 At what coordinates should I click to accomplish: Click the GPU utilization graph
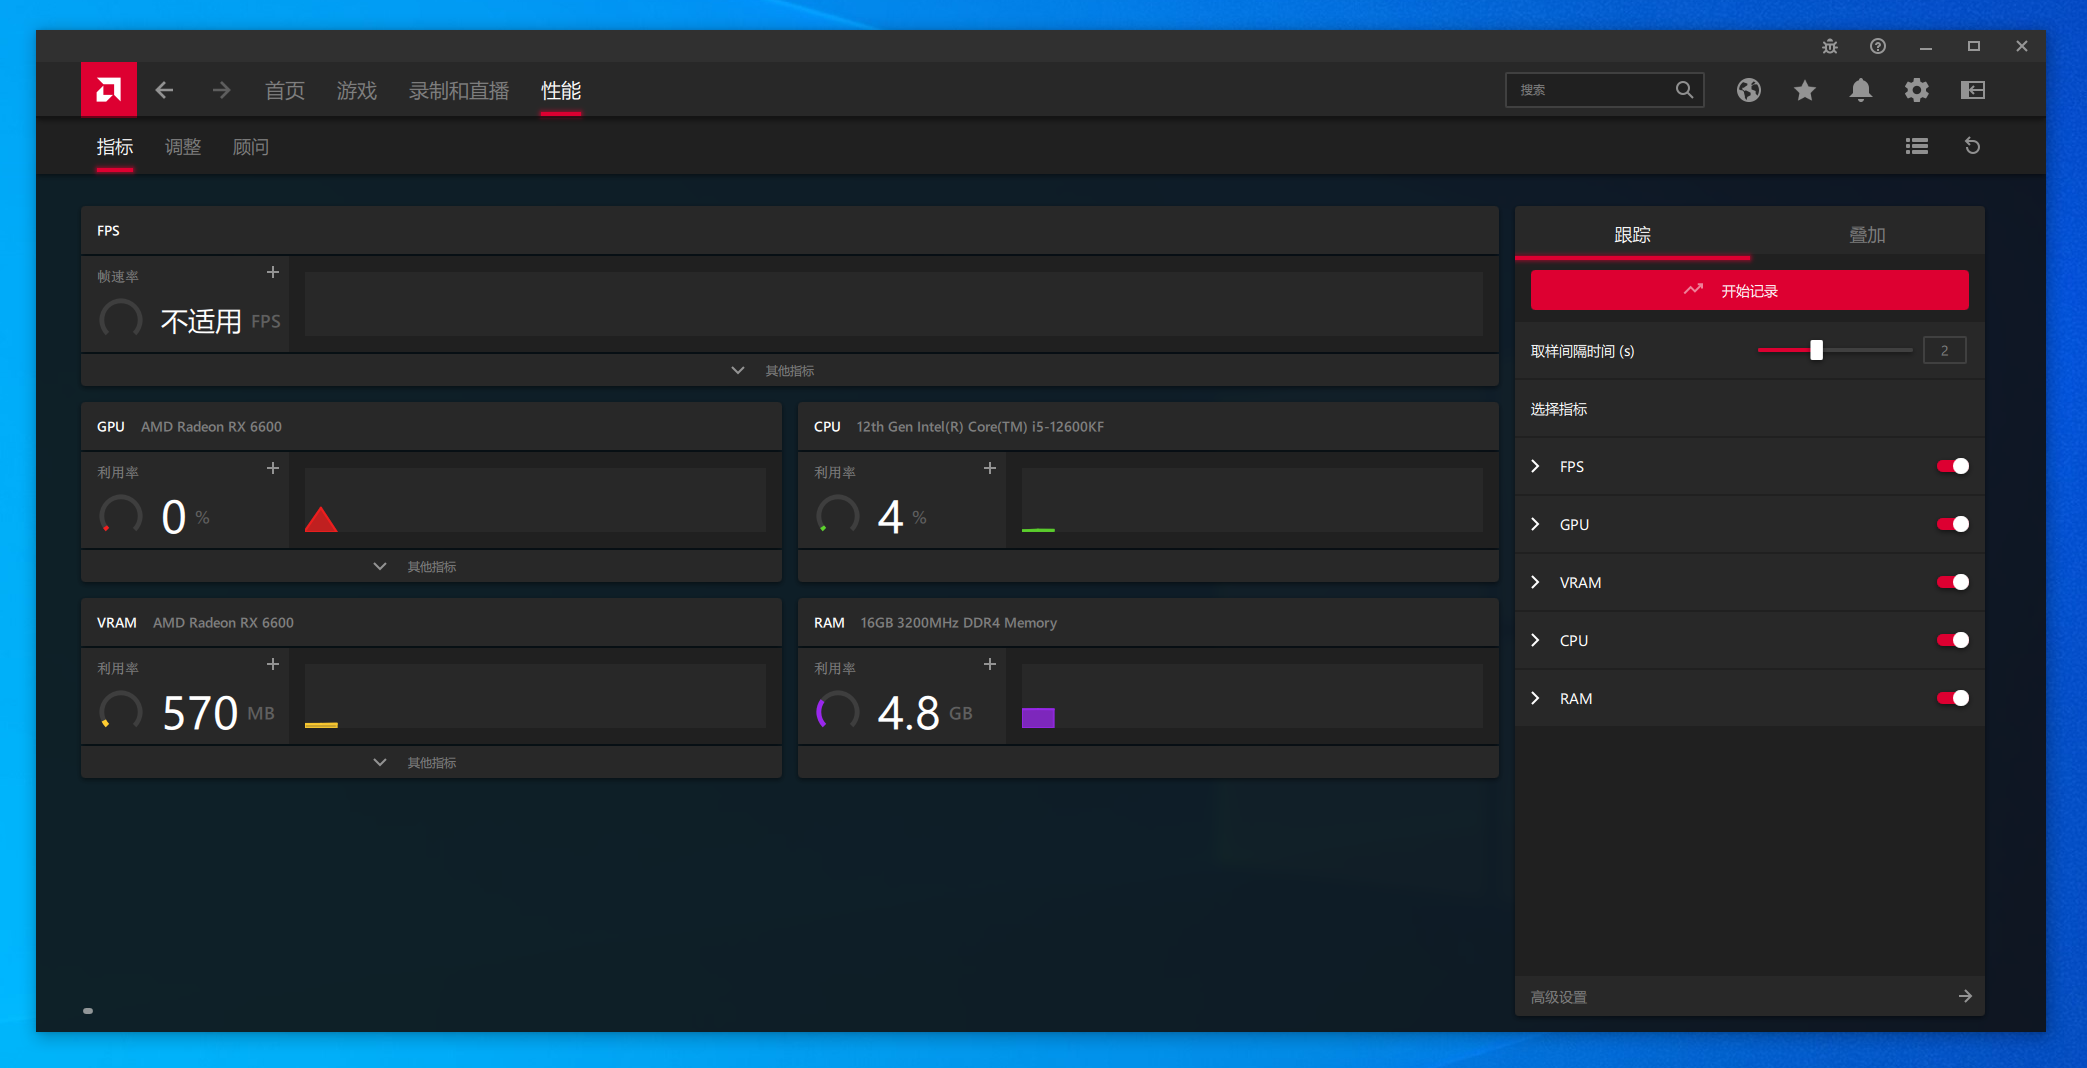point(535,500)
